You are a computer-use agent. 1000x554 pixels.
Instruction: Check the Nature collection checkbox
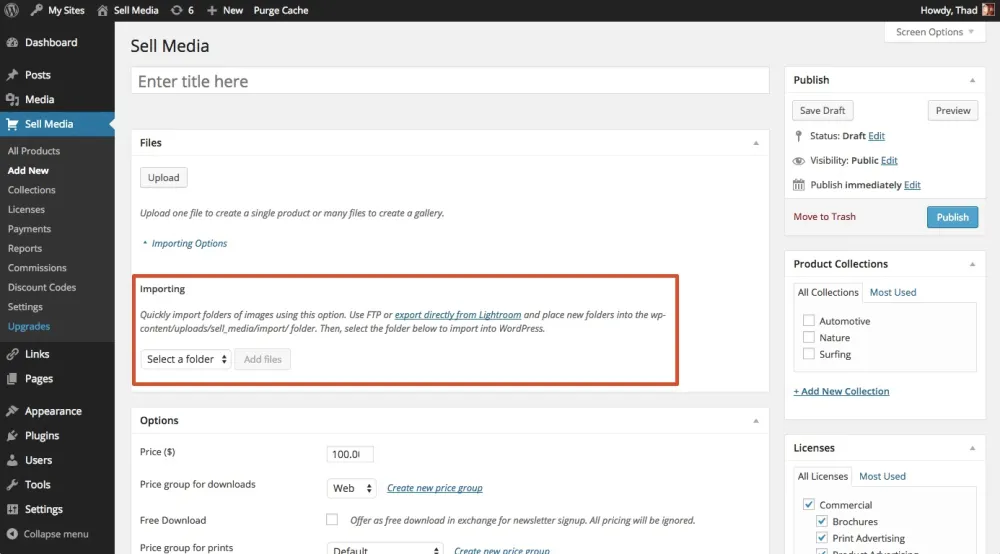[x=809, y=337]
